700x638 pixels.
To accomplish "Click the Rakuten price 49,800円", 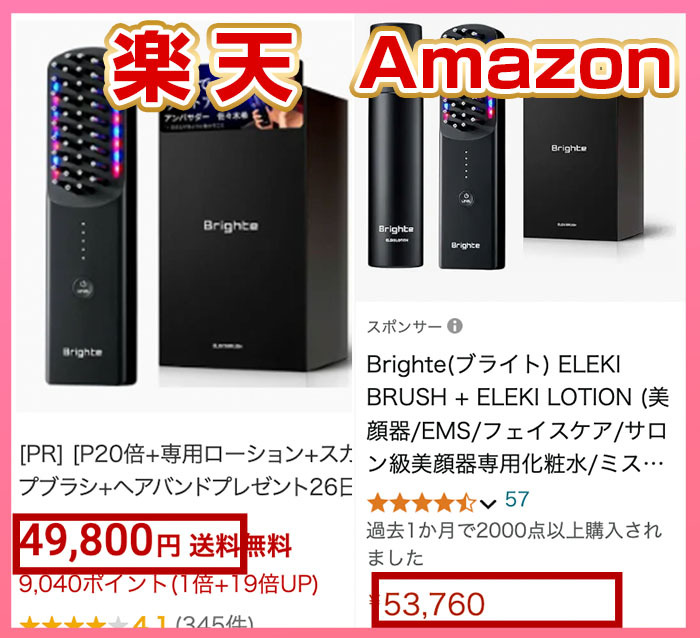I will (x=99, y=540).
